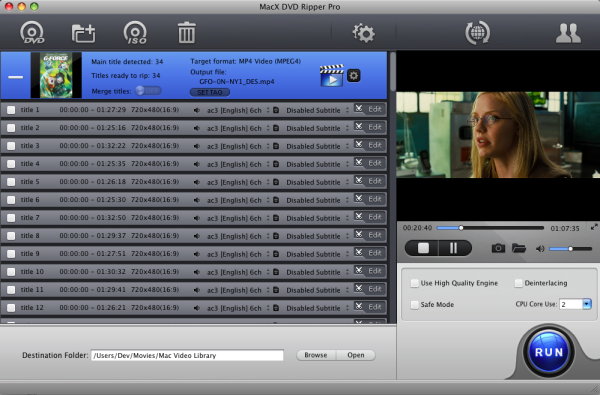Open the snapshot folder icon
600x395 pixels.
(519, 248)
